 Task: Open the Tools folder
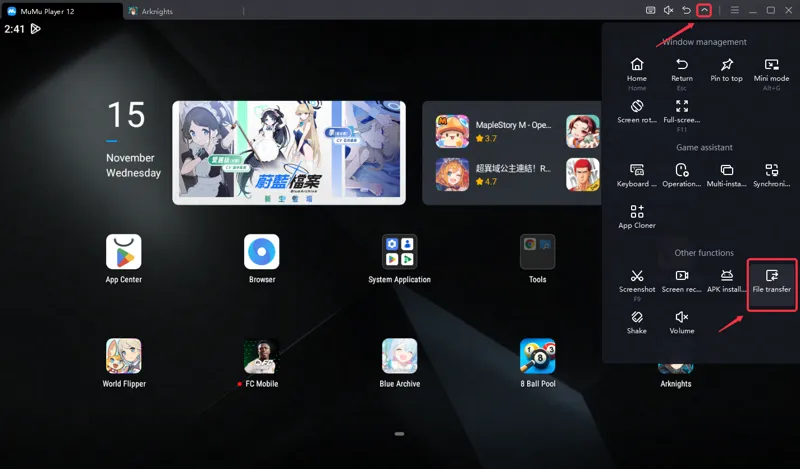click(x=537, y=252)
